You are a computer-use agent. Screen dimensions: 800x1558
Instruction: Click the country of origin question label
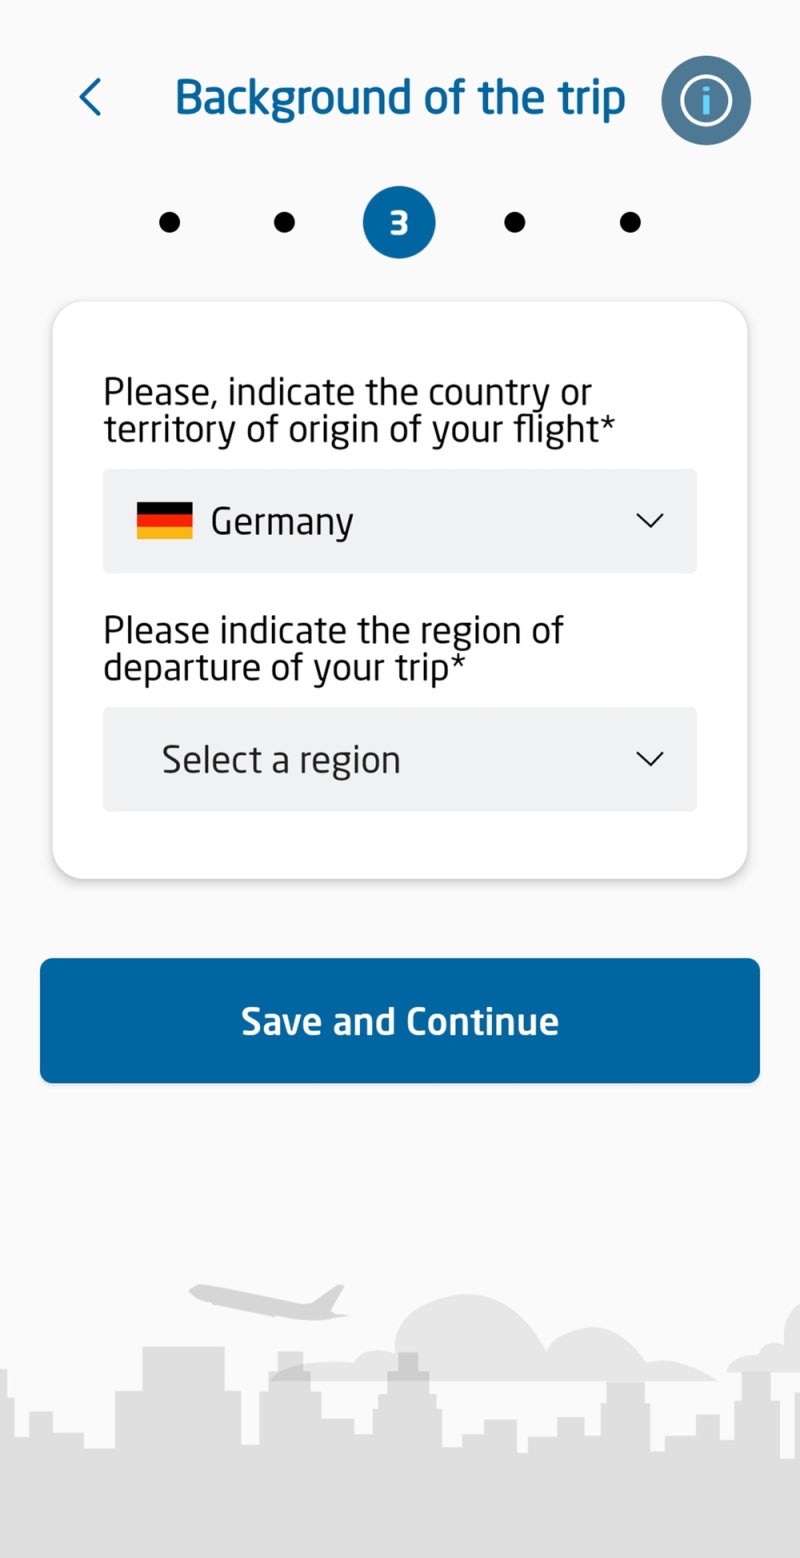coord(358,410)
